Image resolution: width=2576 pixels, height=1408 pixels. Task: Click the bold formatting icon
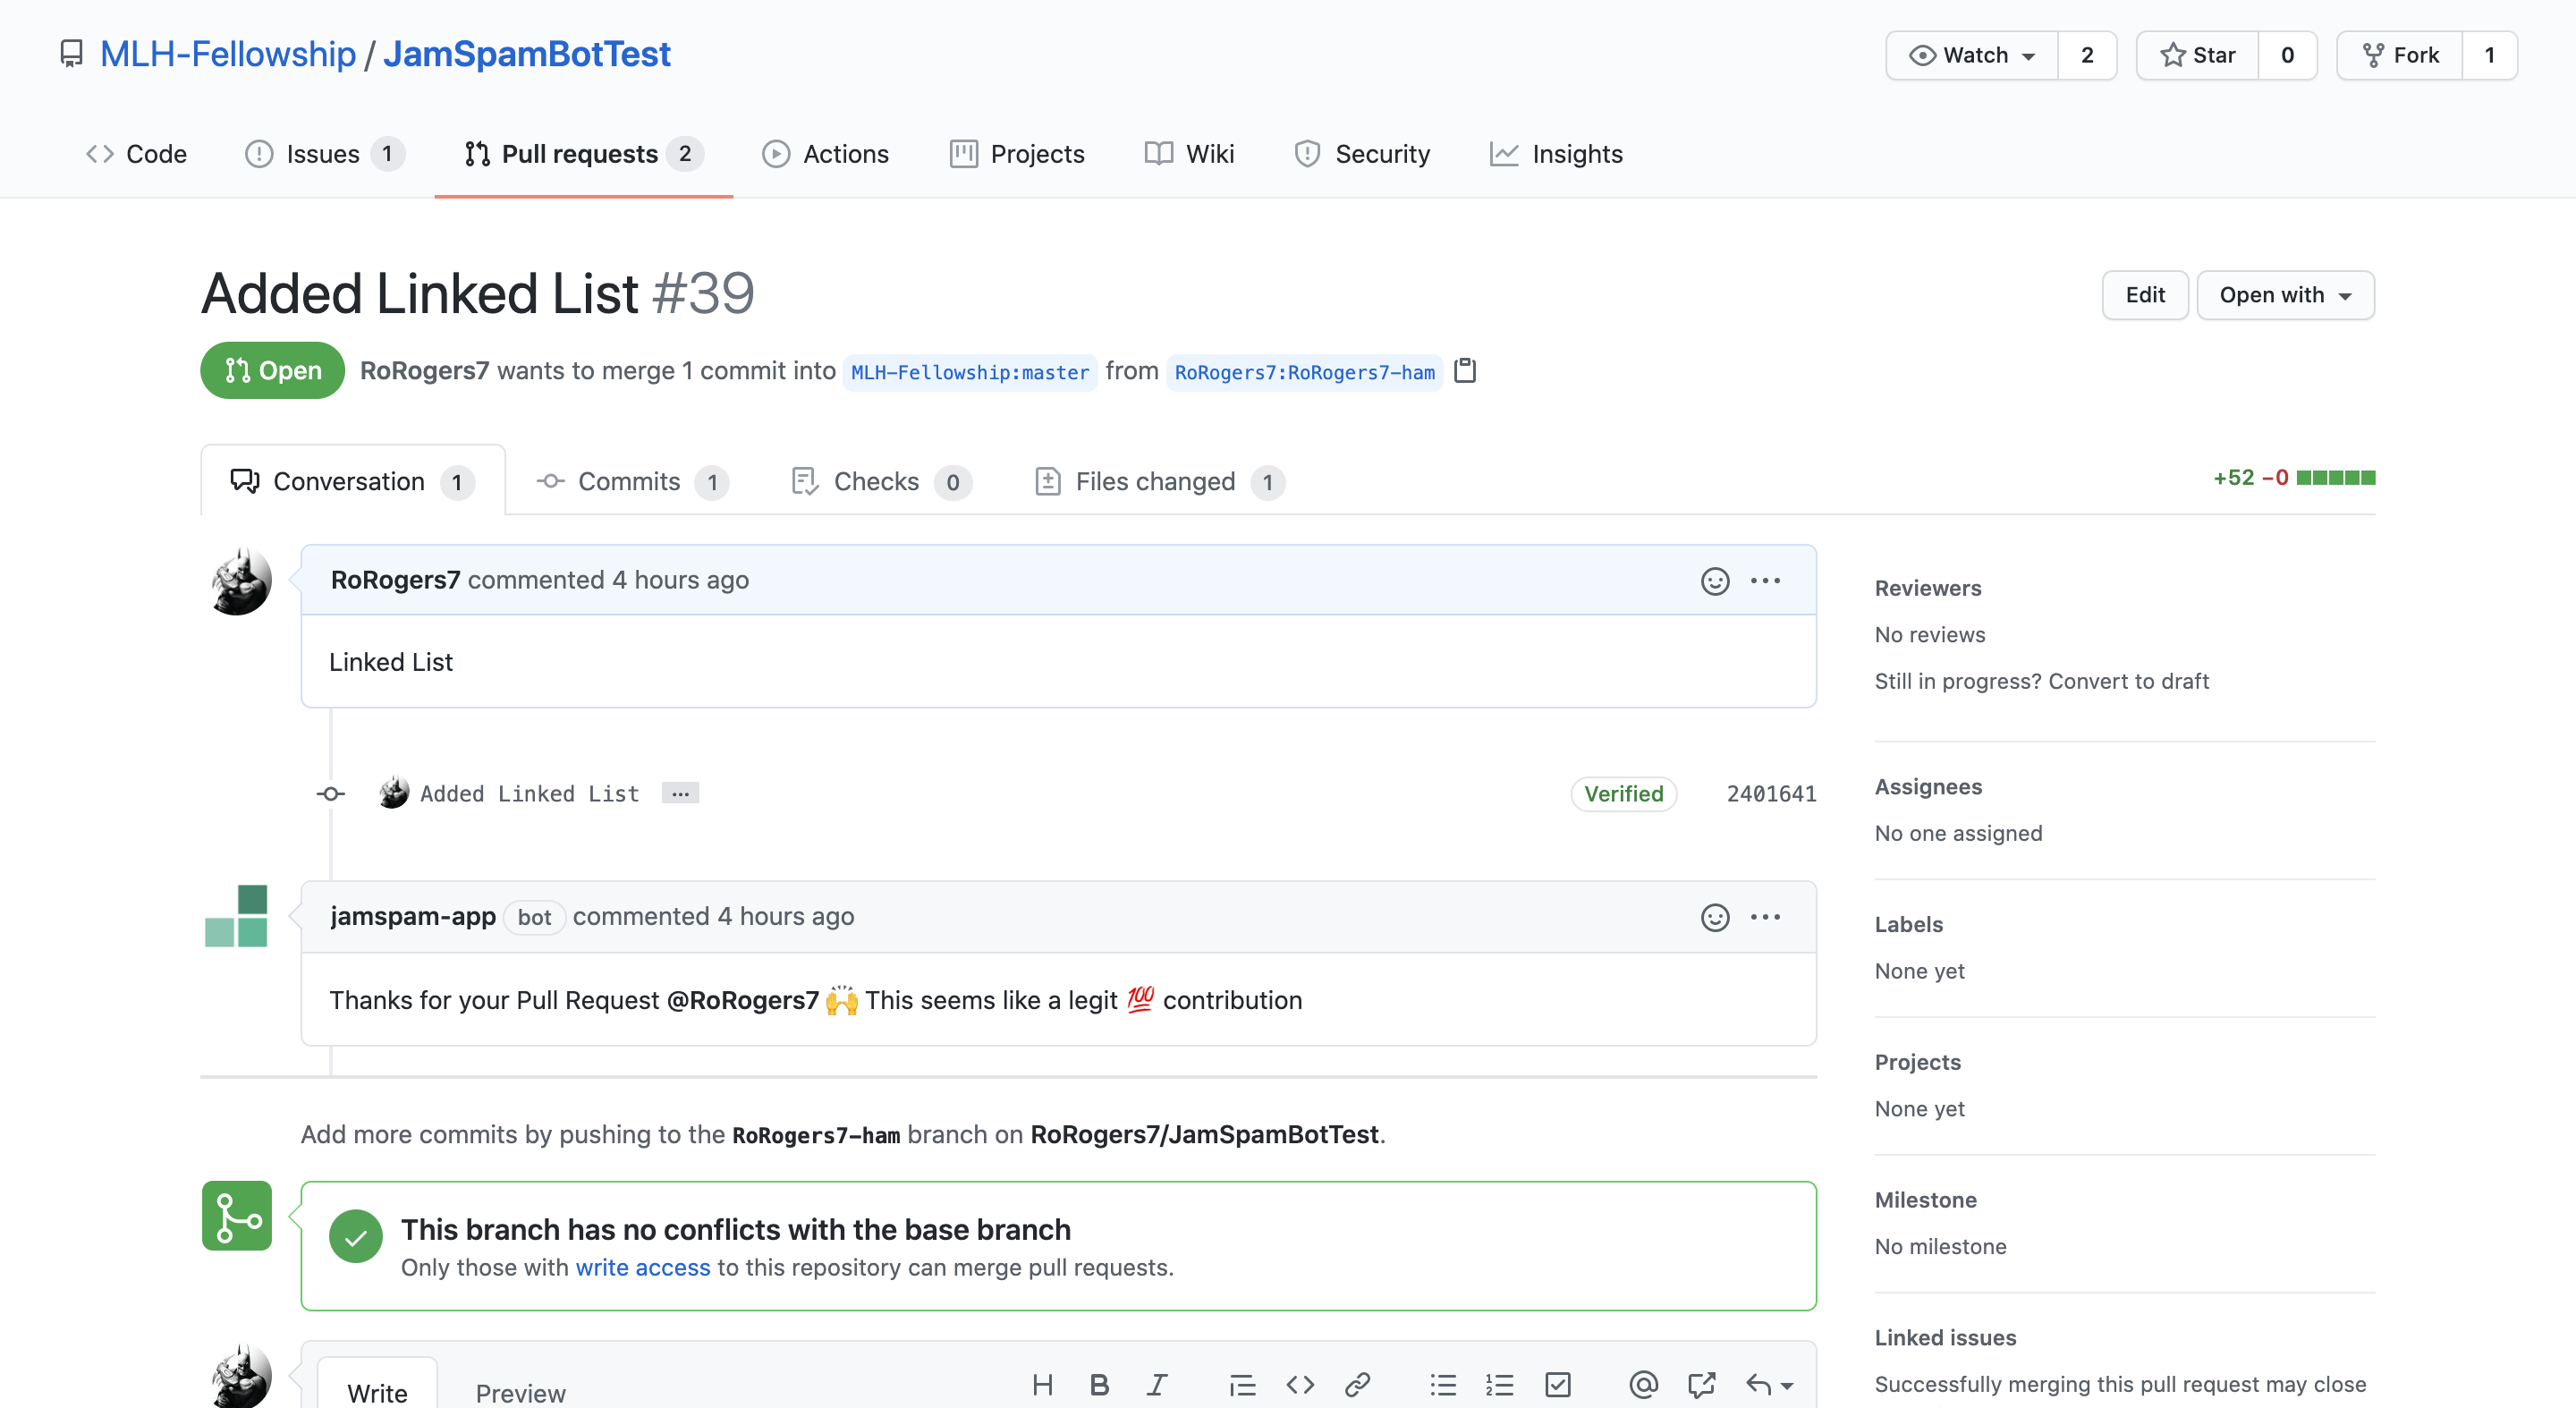point(1099,1384)
